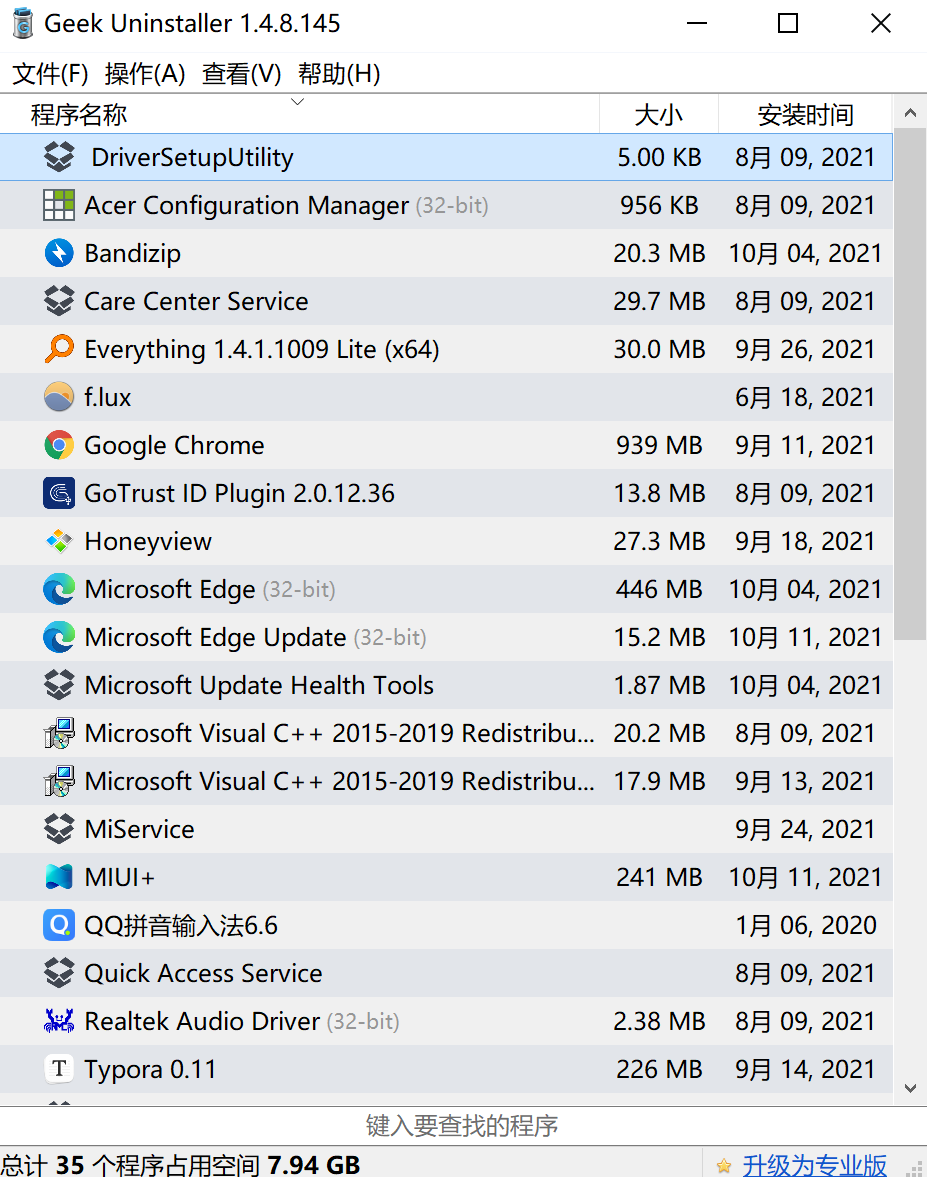Click the Bandizip program icon
Screen dimensions: 927x1177
59,253
